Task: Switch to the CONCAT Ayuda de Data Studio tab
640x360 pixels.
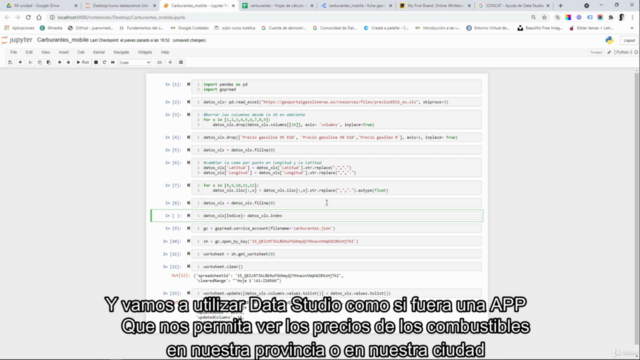Action: (x=513, y=6)
